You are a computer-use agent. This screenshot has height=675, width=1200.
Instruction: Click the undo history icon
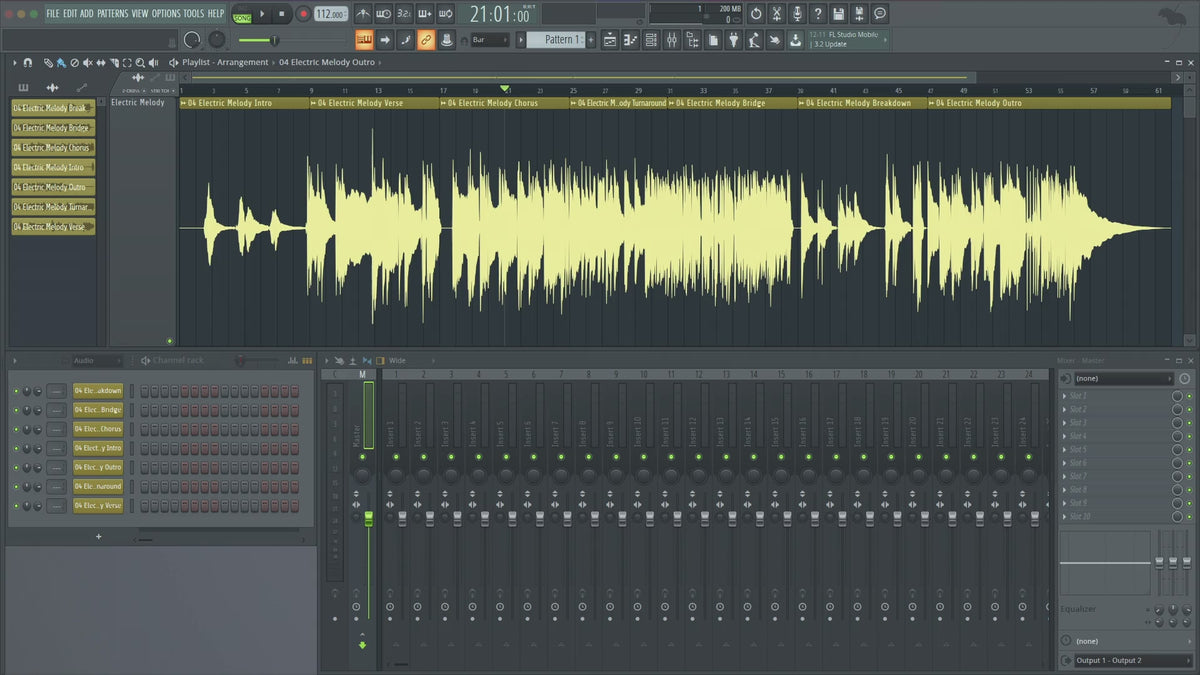coord(756,14)
